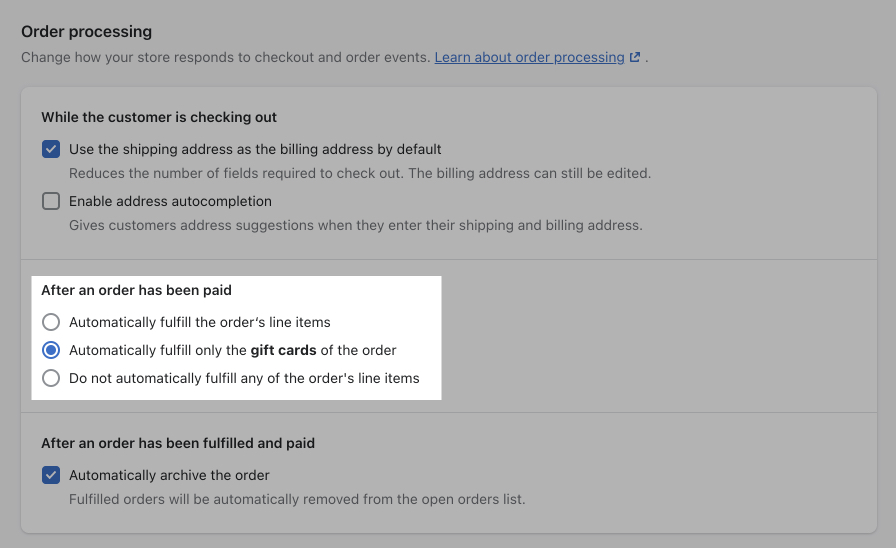Click the 'Order processing' page heading
The image size is (896, 548).
(x=86, y=31)
